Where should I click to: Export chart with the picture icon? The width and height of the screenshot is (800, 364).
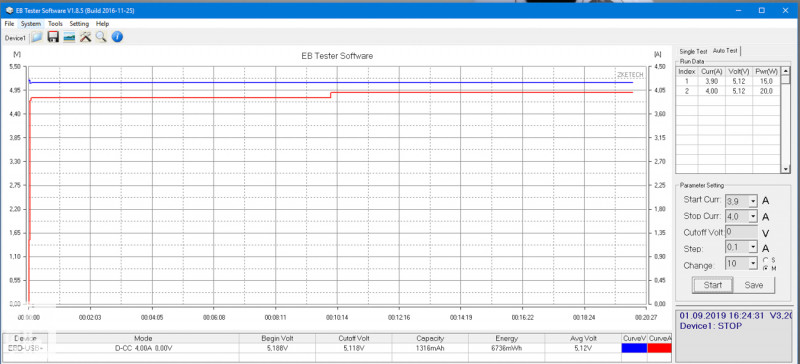click(69, 37)
